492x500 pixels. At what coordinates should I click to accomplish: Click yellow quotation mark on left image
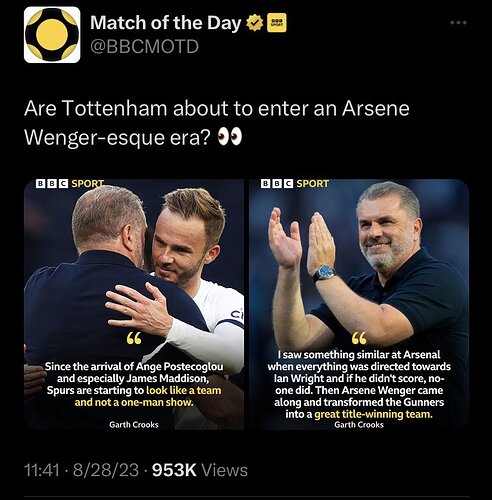134,338
